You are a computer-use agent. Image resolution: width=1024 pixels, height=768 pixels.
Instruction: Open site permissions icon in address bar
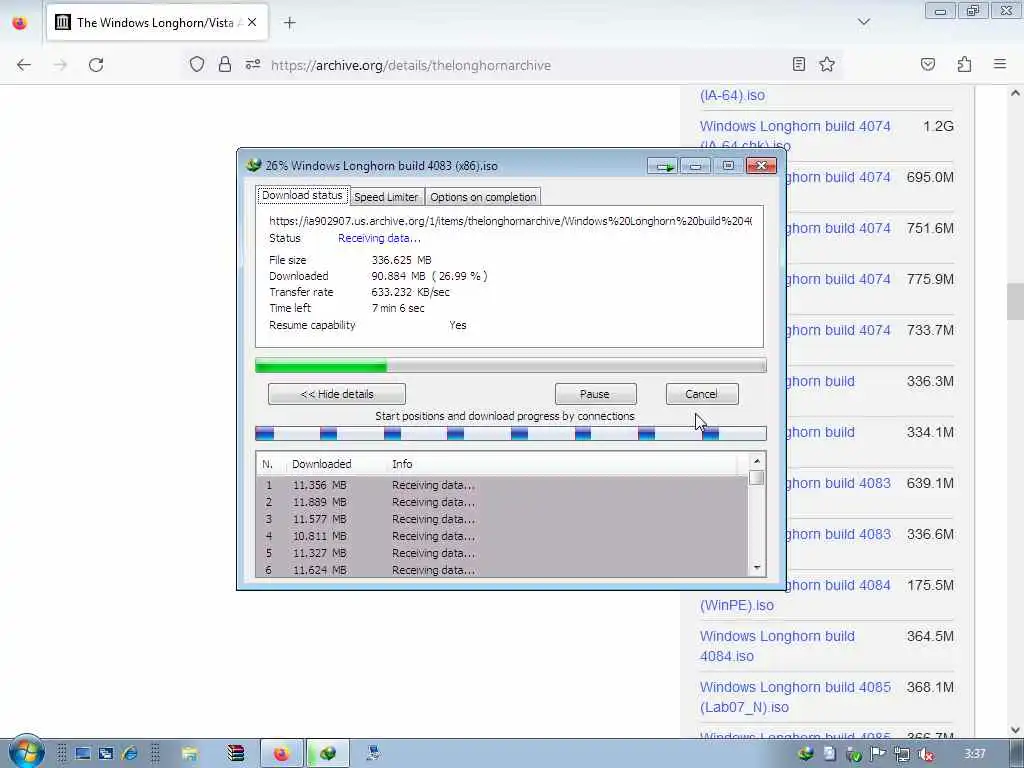pos(253,64)
